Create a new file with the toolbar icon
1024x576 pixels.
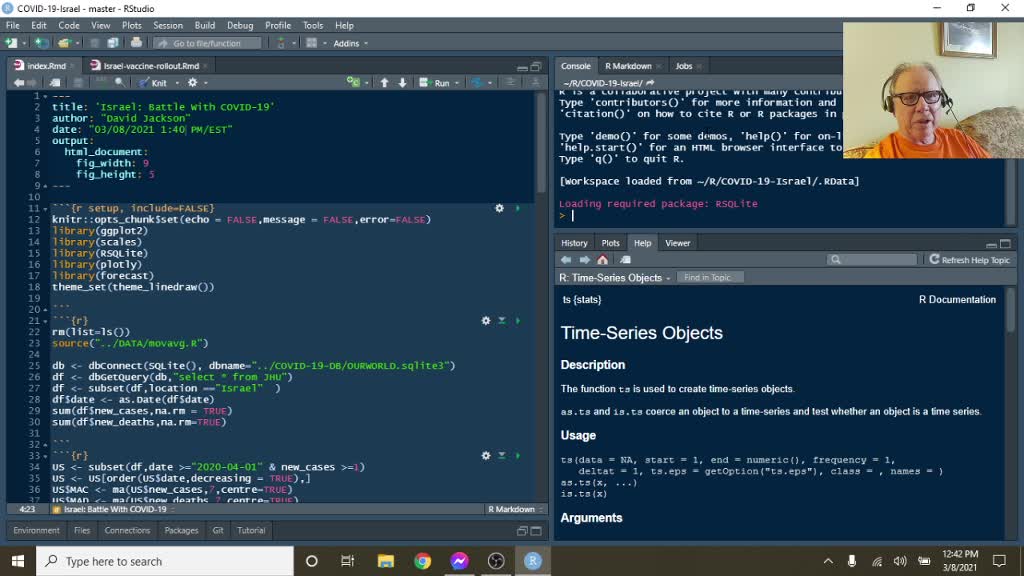click(x=11, y=43)
